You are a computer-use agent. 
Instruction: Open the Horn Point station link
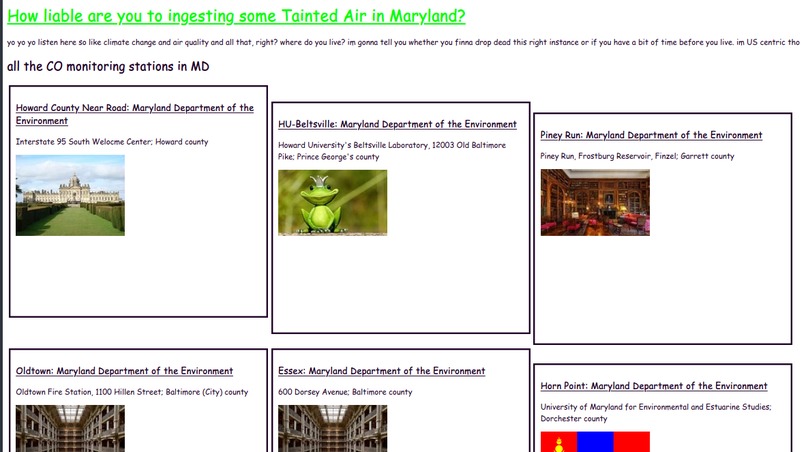(x=654, y=386)
